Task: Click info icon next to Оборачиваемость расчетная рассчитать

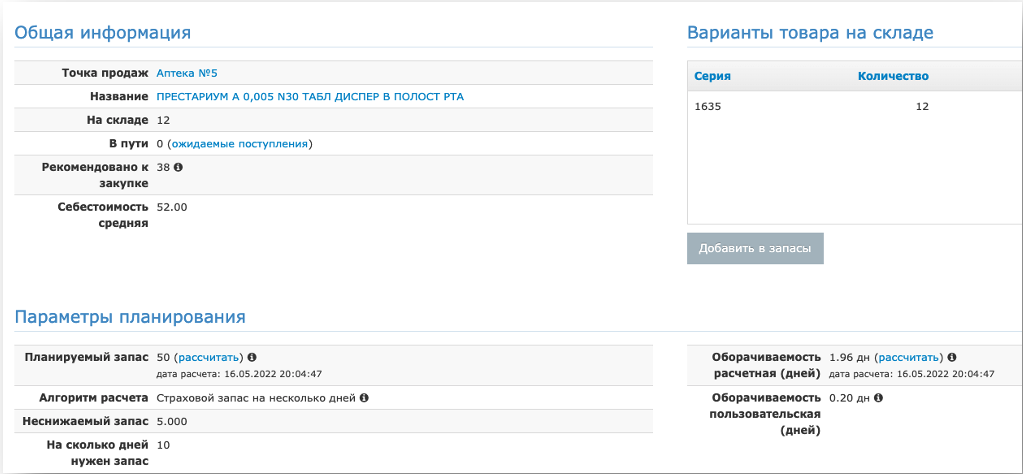Action: coord(951,357)
